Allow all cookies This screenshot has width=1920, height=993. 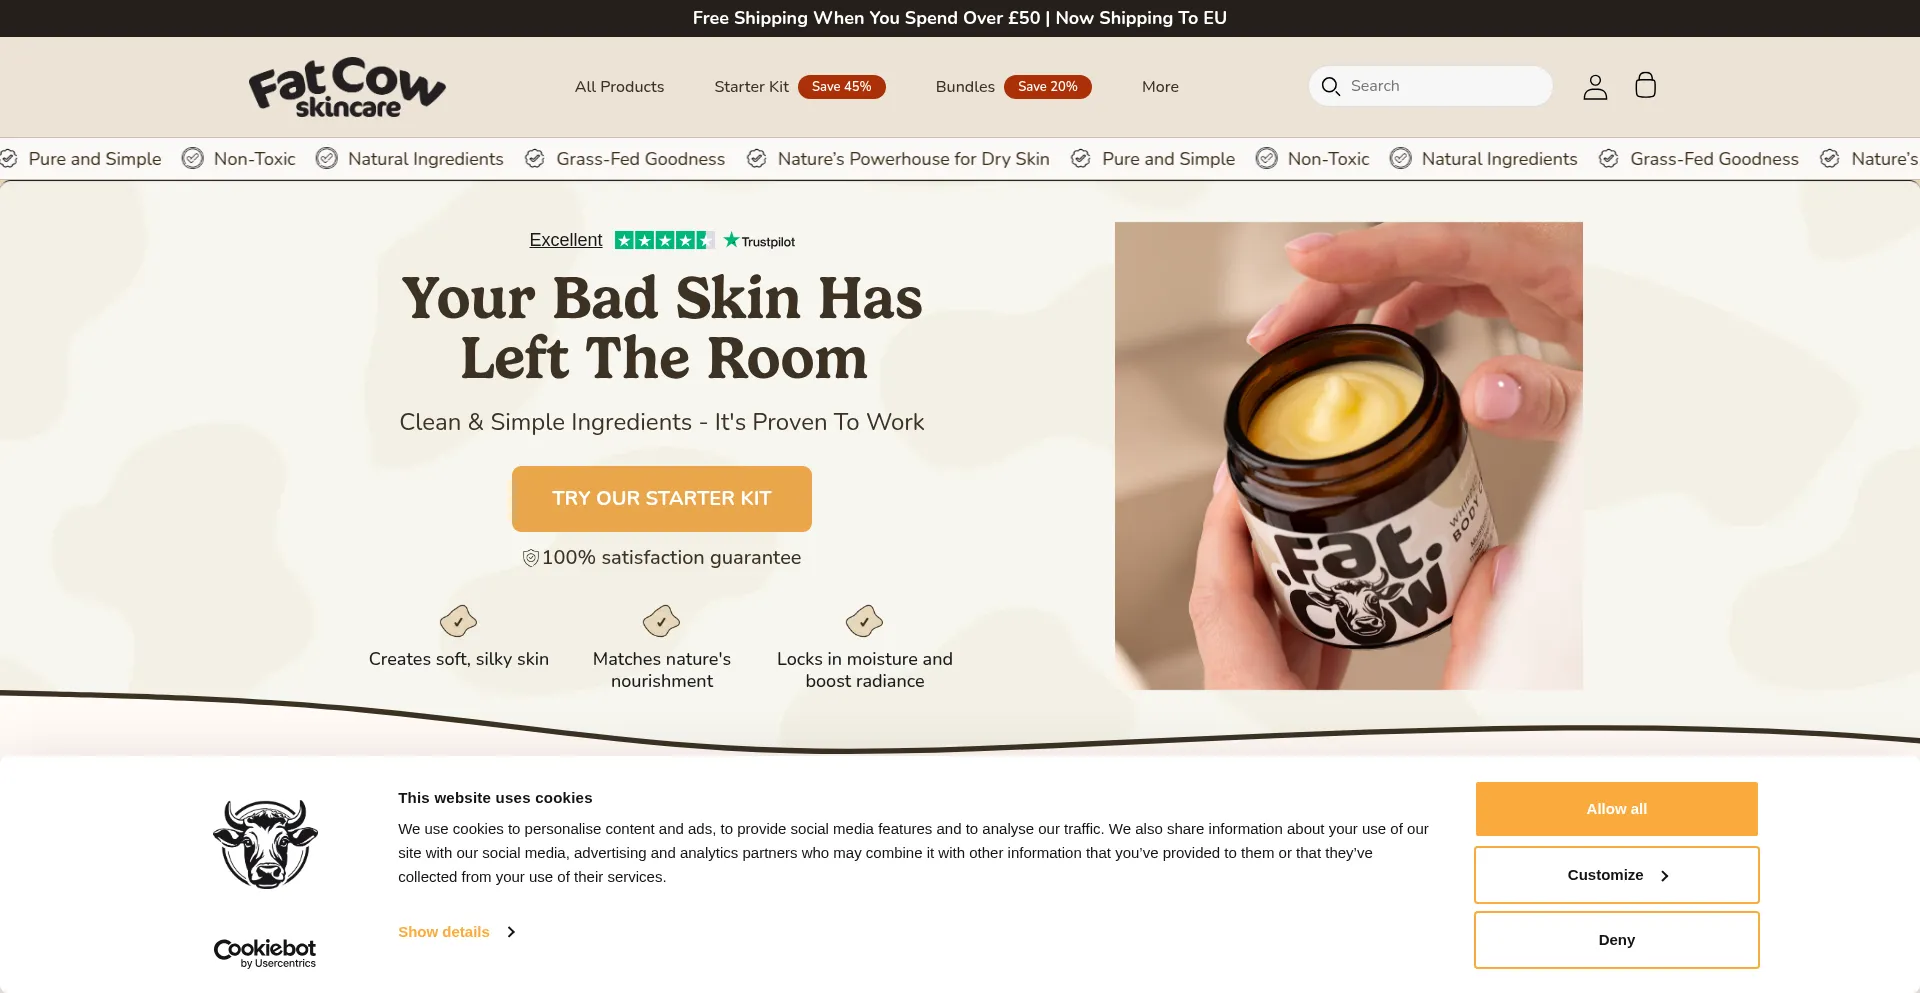point(1617,809)
